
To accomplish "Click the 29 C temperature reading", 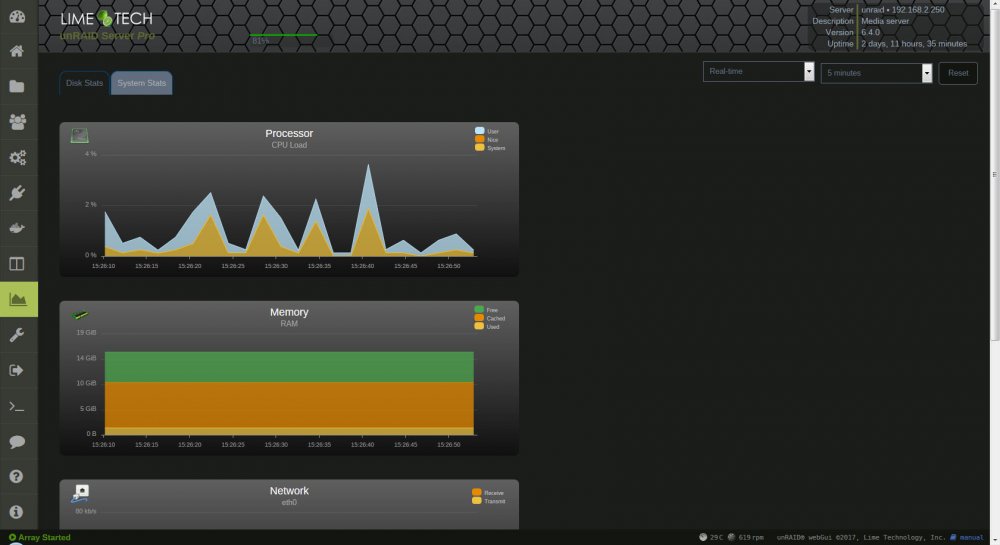I will pos(716,537).
